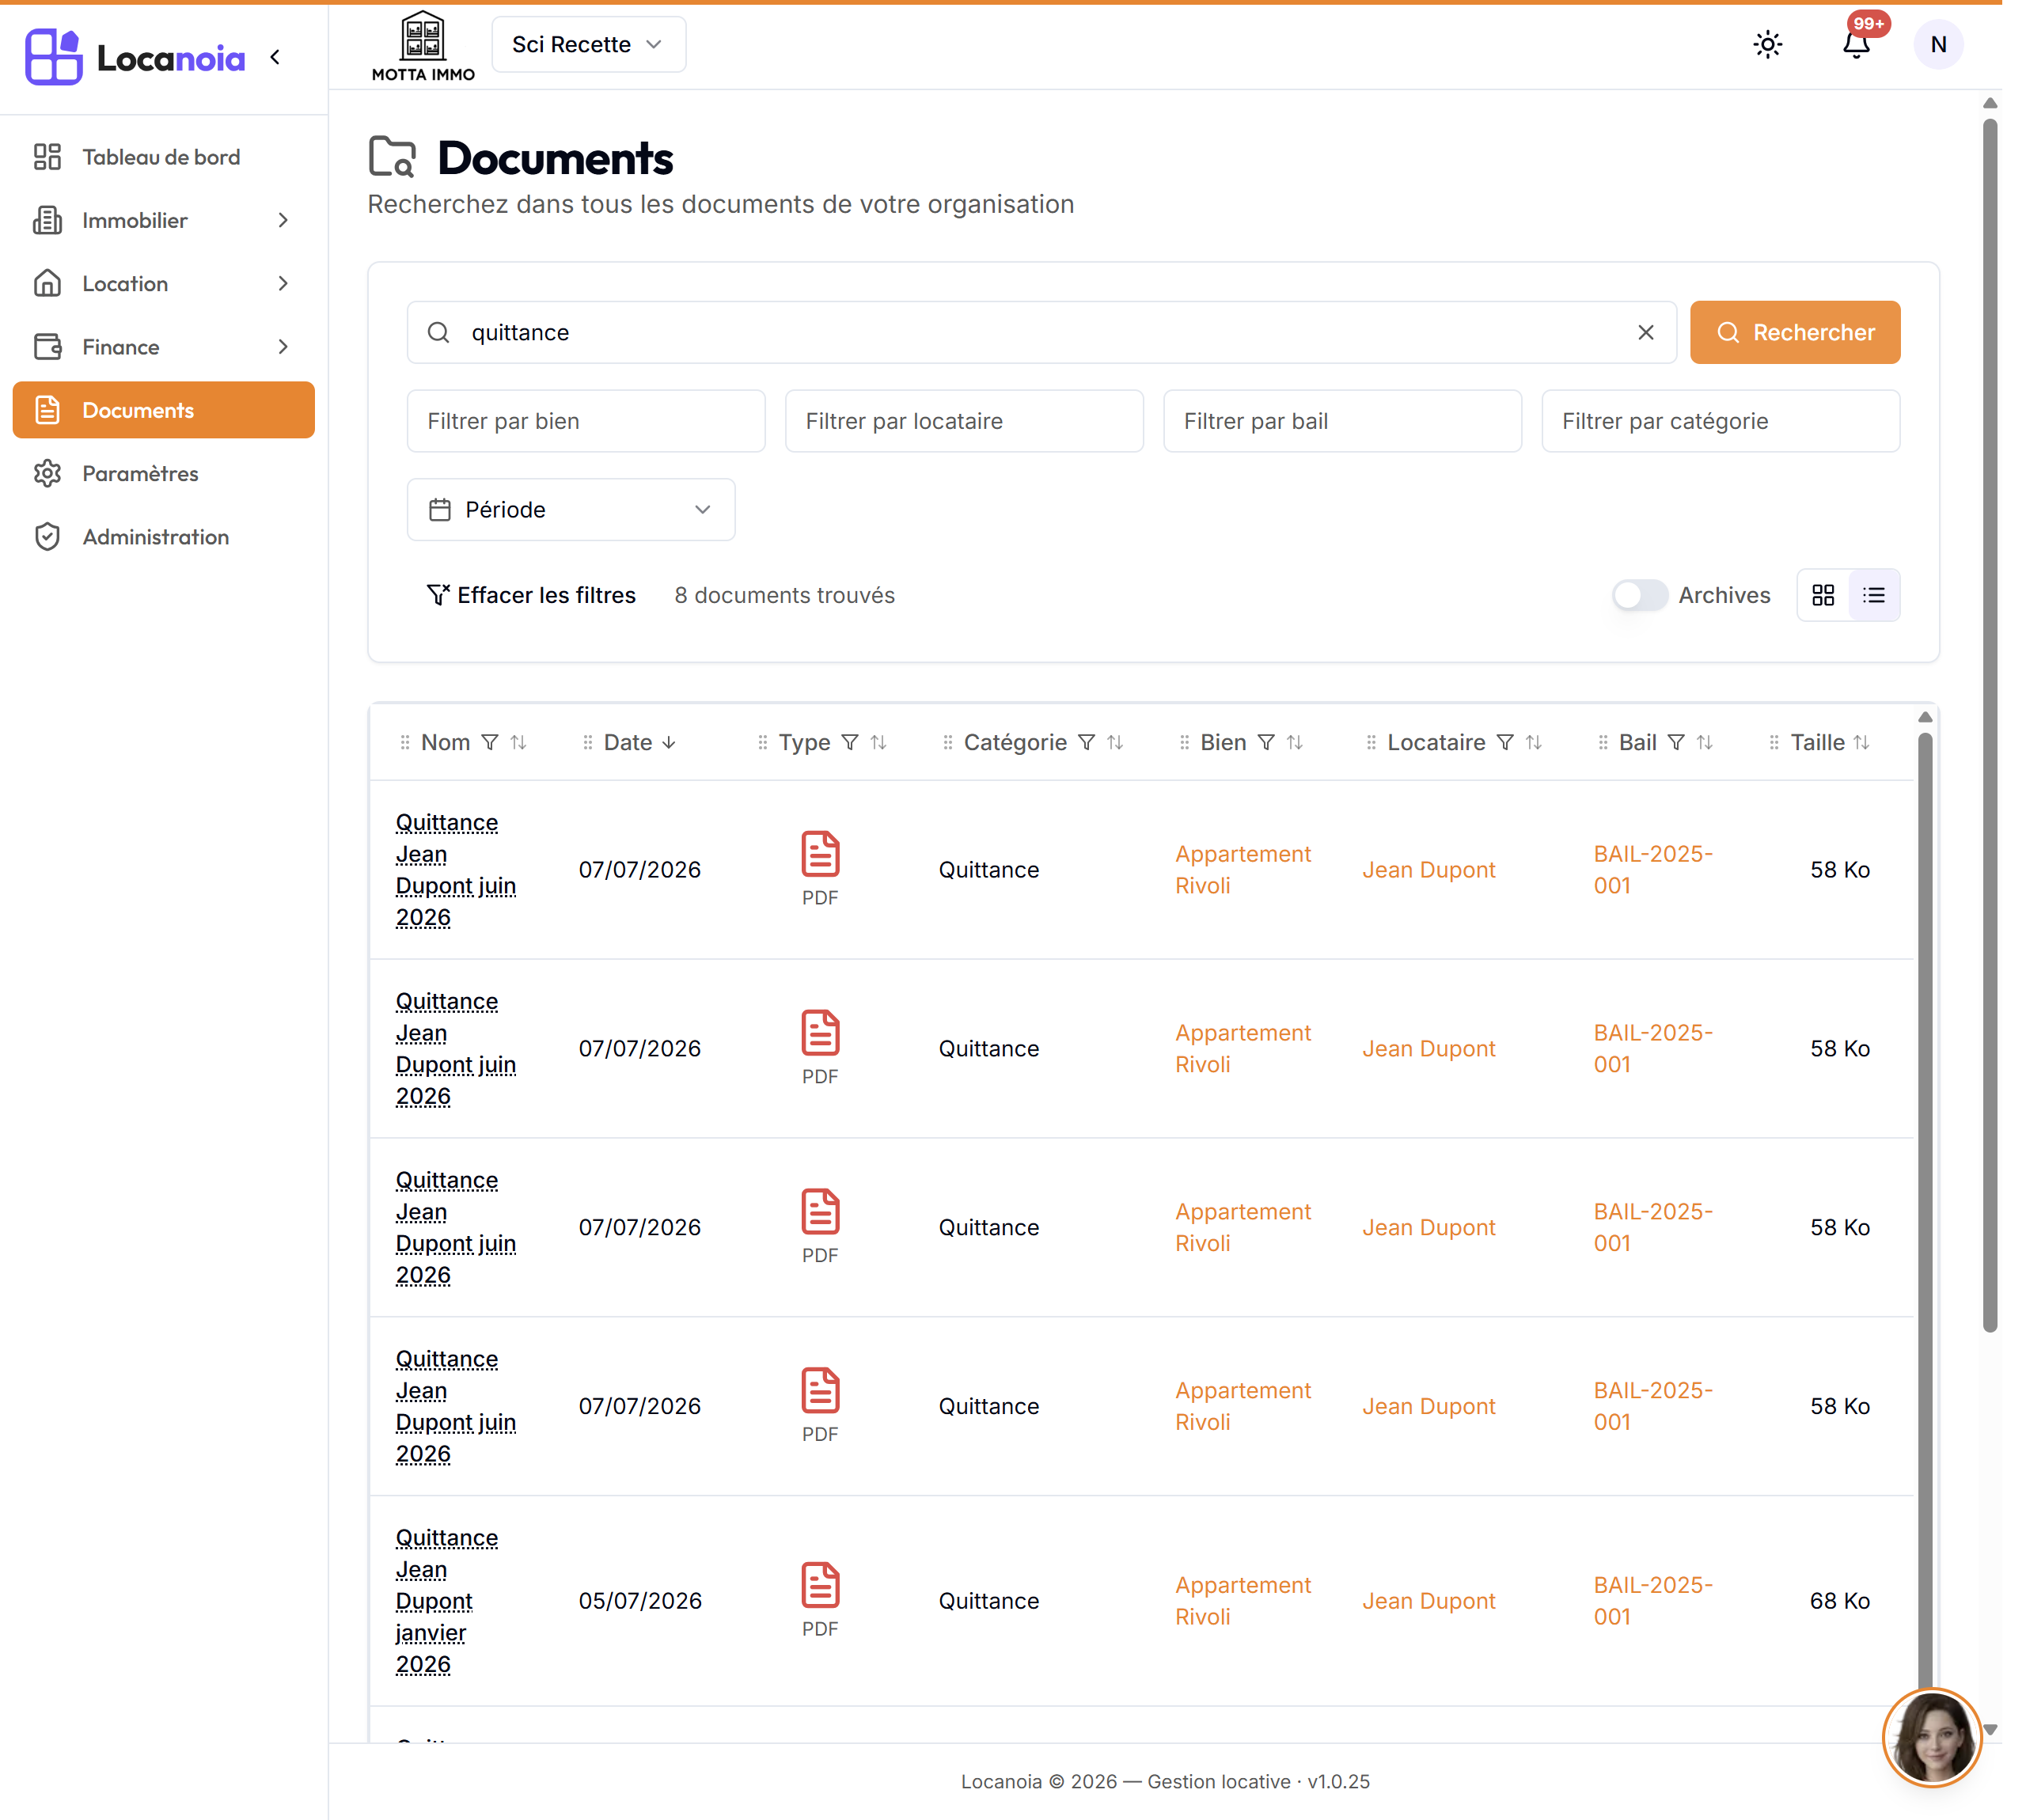Toggle the light theme sun icon
Image resolution: width=2026 pixels, height=1820 pixels.
click(1767, 45)
